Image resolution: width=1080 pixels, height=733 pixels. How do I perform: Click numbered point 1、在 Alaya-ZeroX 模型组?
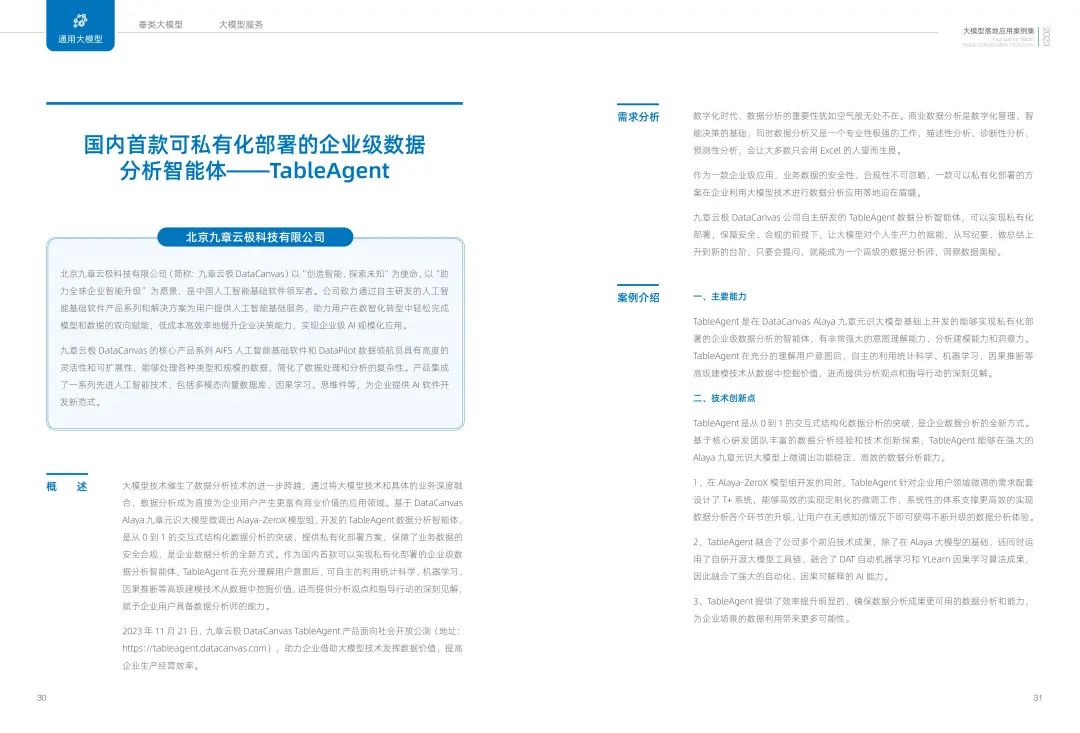click(x=863, y=499)
